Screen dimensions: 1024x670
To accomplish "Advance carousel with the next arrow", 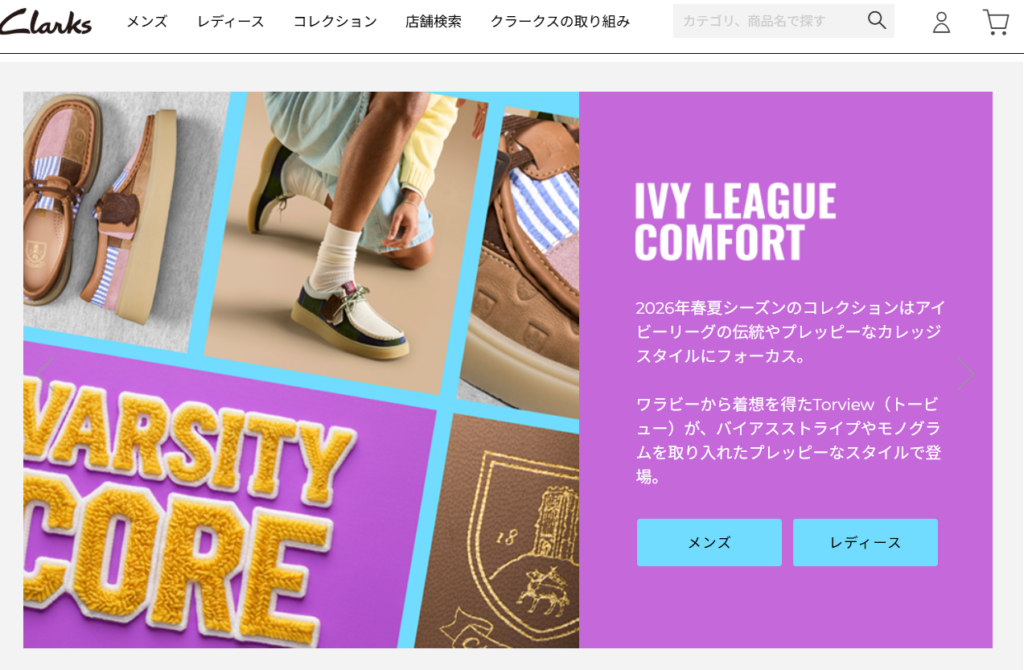I will point(965,374).
